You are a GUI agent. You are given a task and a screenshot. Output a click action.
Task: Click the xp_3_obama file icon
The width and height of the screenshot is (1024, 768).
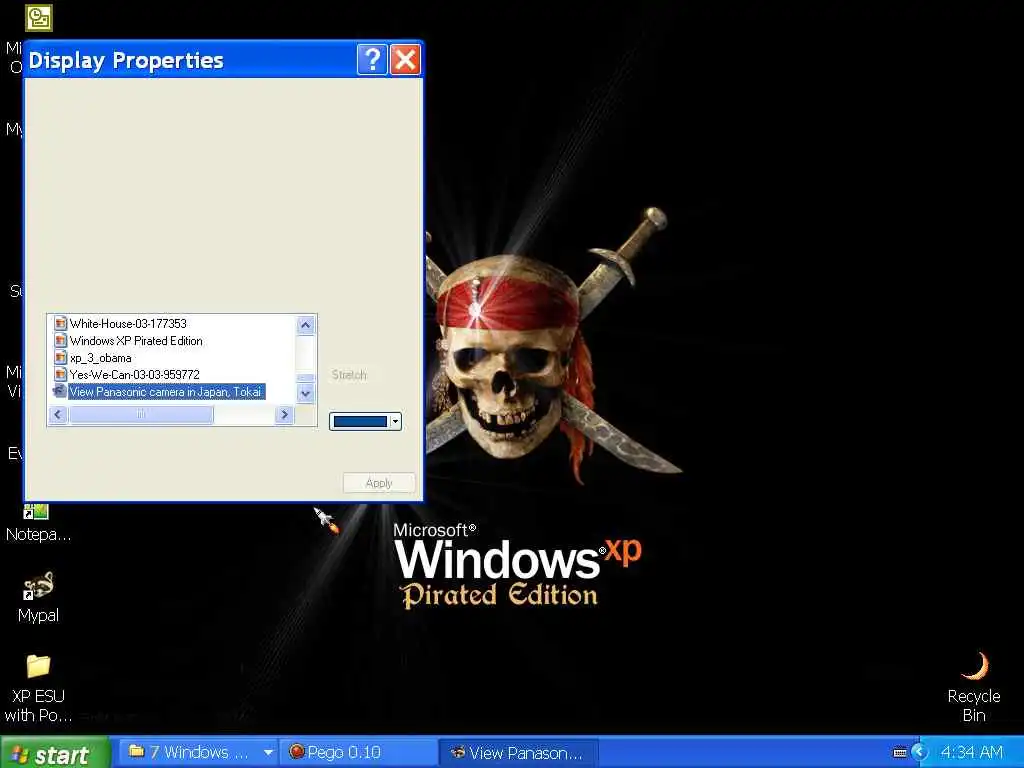point(60,357)
